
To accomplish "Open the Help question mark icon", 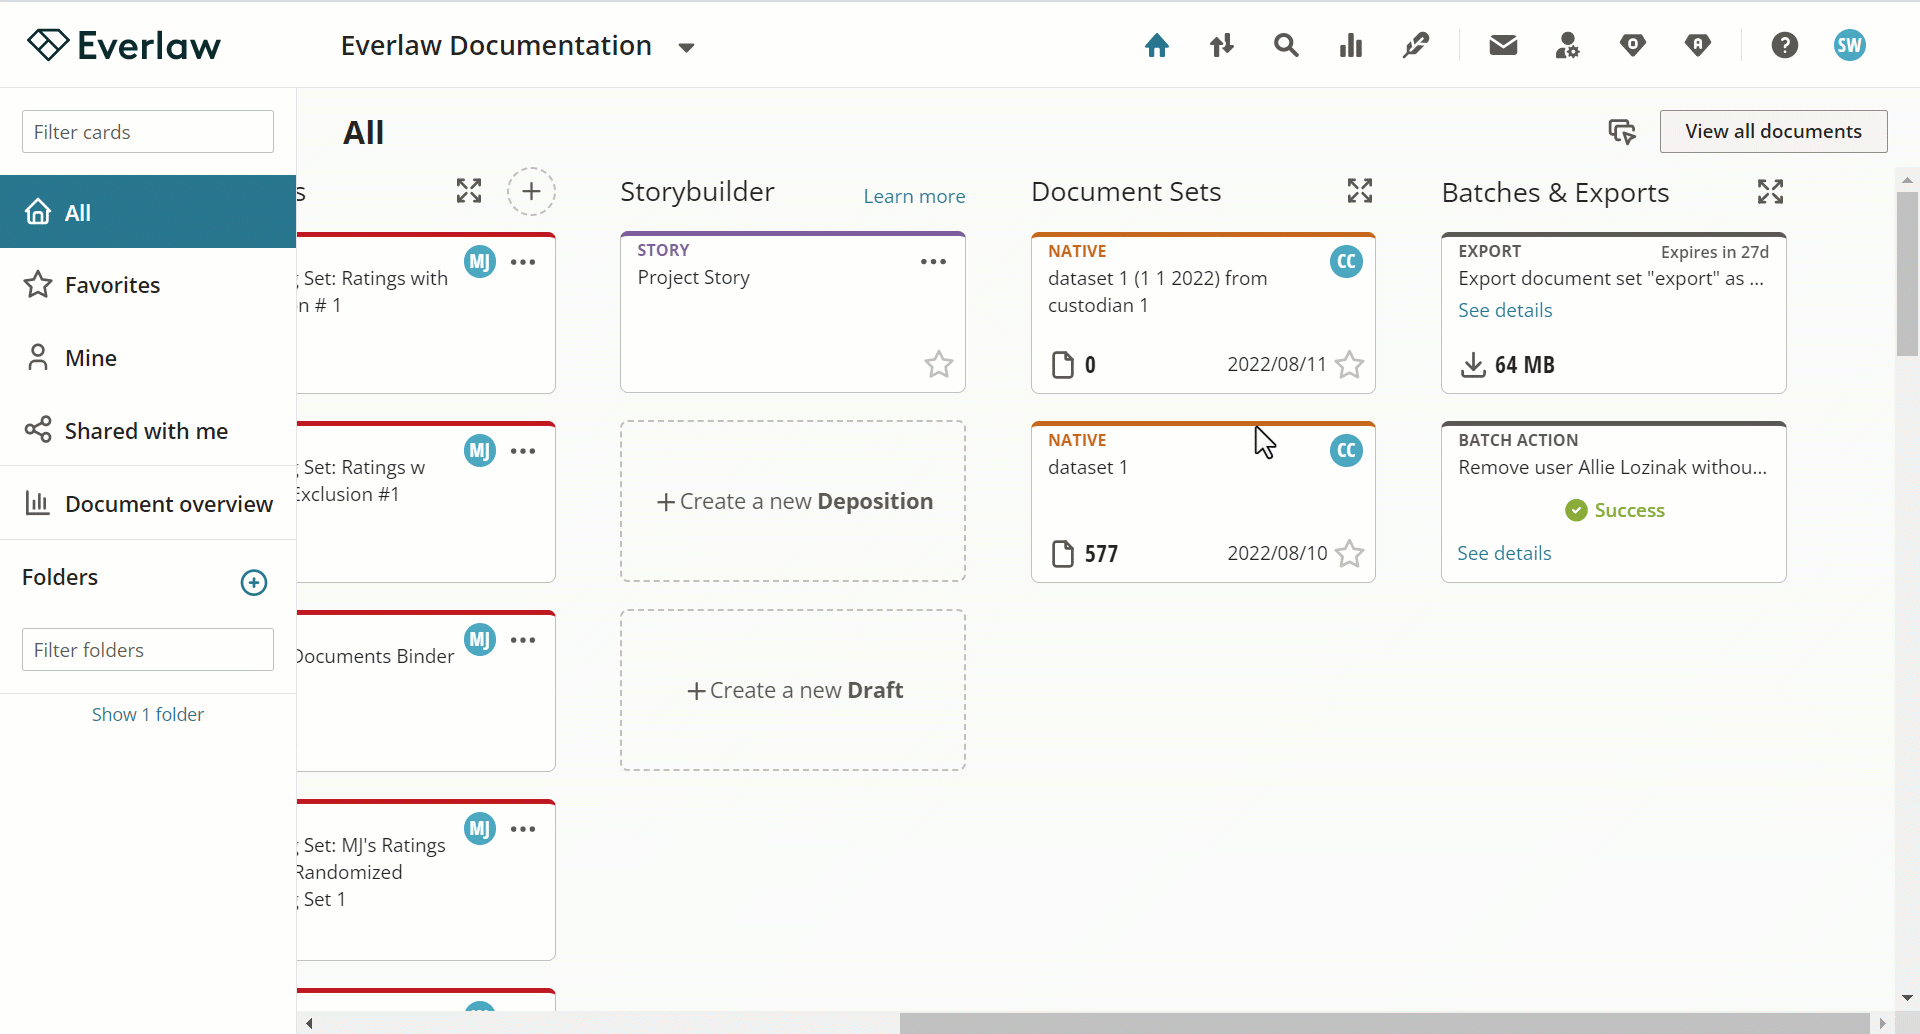I will 1785,45.
